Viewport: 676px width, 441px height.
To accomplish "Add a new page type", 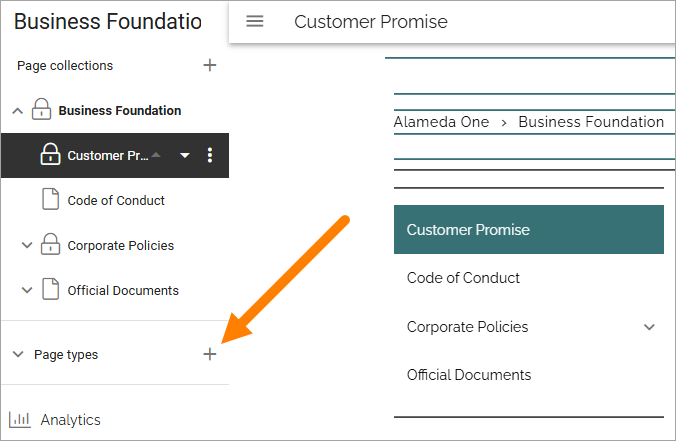I will pyautogui.click(x=210, y=354).
